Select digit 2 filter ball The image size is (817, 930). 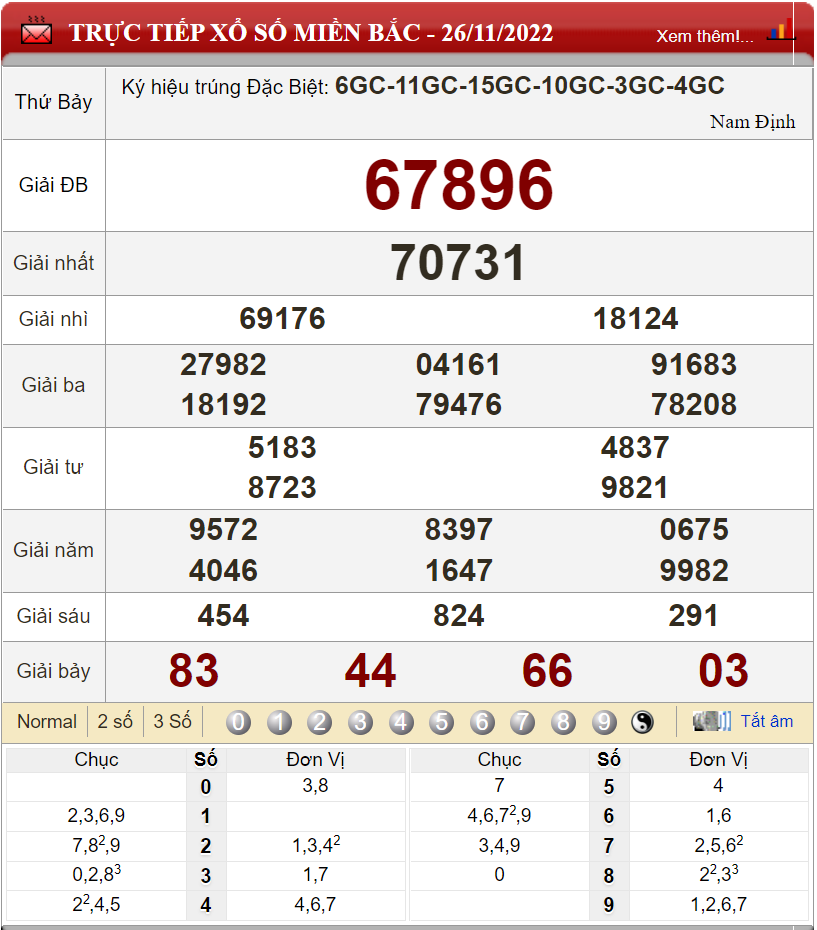(x=319, y=722)
